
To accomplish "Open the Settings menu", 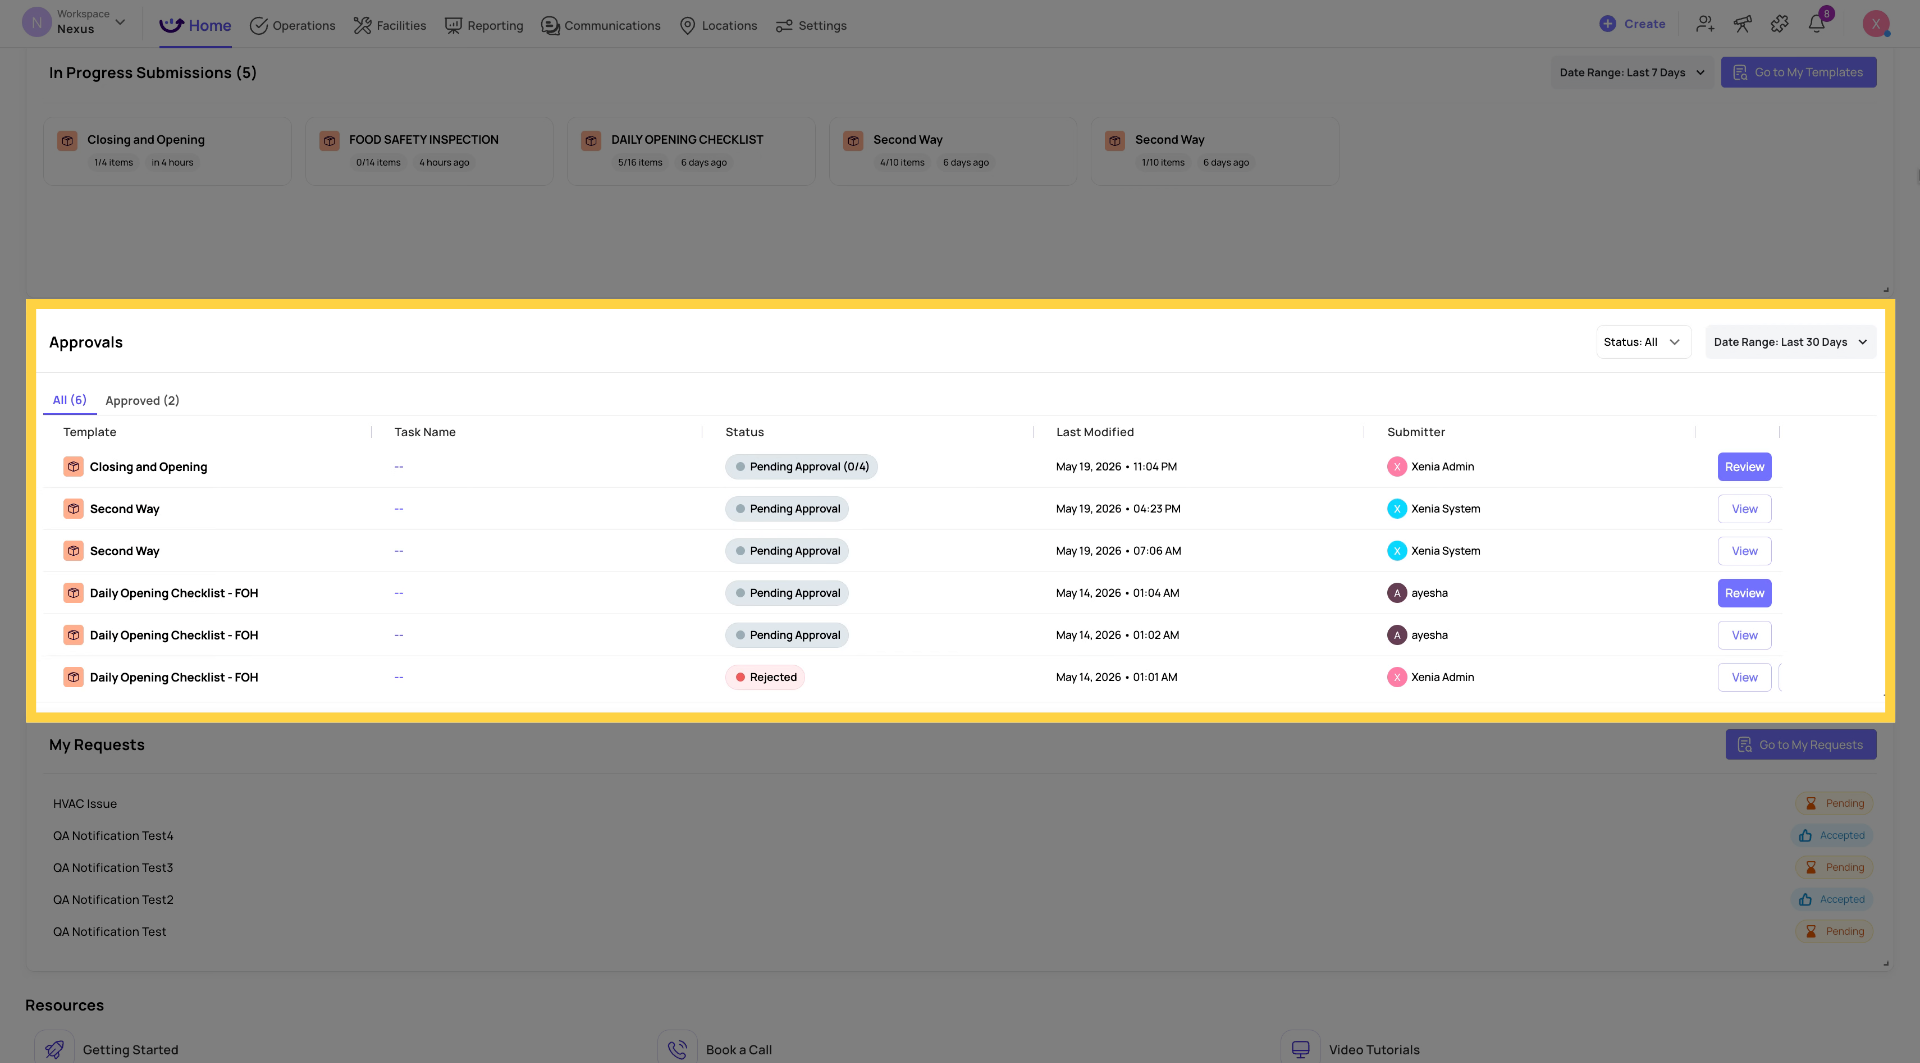I will point(811,25).
